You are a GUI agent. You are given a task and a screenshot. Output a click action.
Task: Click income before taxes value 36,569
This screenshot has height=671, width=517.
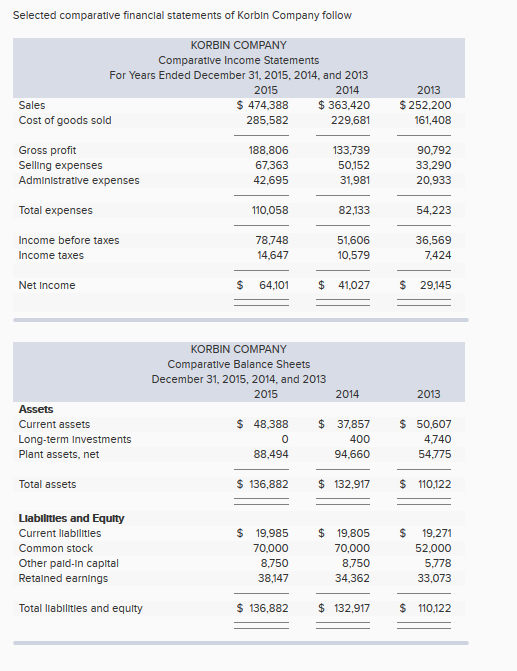pyautogui.click(x=433, y=240)
